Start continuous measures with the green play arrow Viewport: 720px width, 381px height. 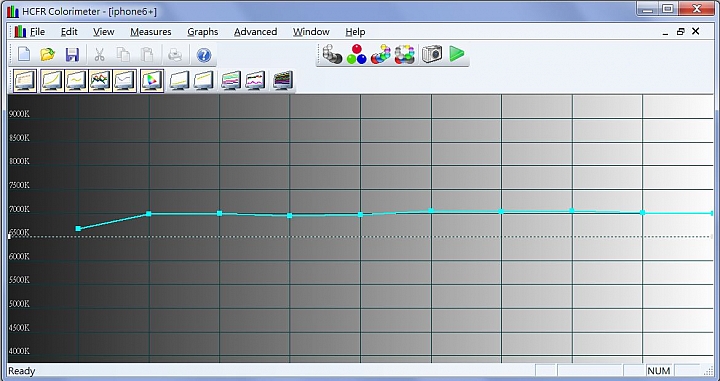456,54
